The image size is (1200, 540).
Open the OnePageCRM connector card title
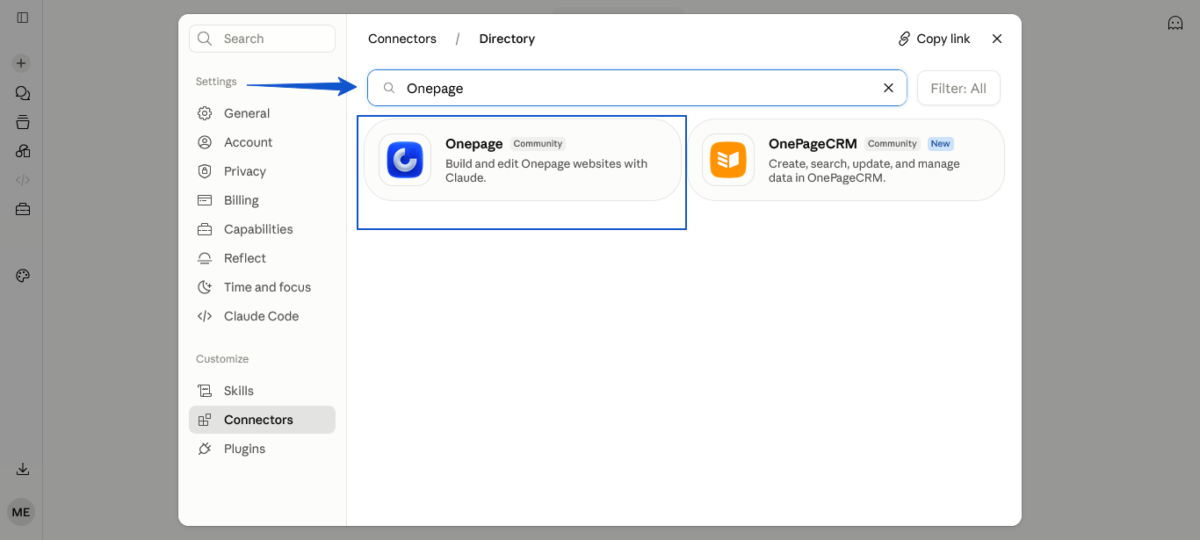pos(813,144)
